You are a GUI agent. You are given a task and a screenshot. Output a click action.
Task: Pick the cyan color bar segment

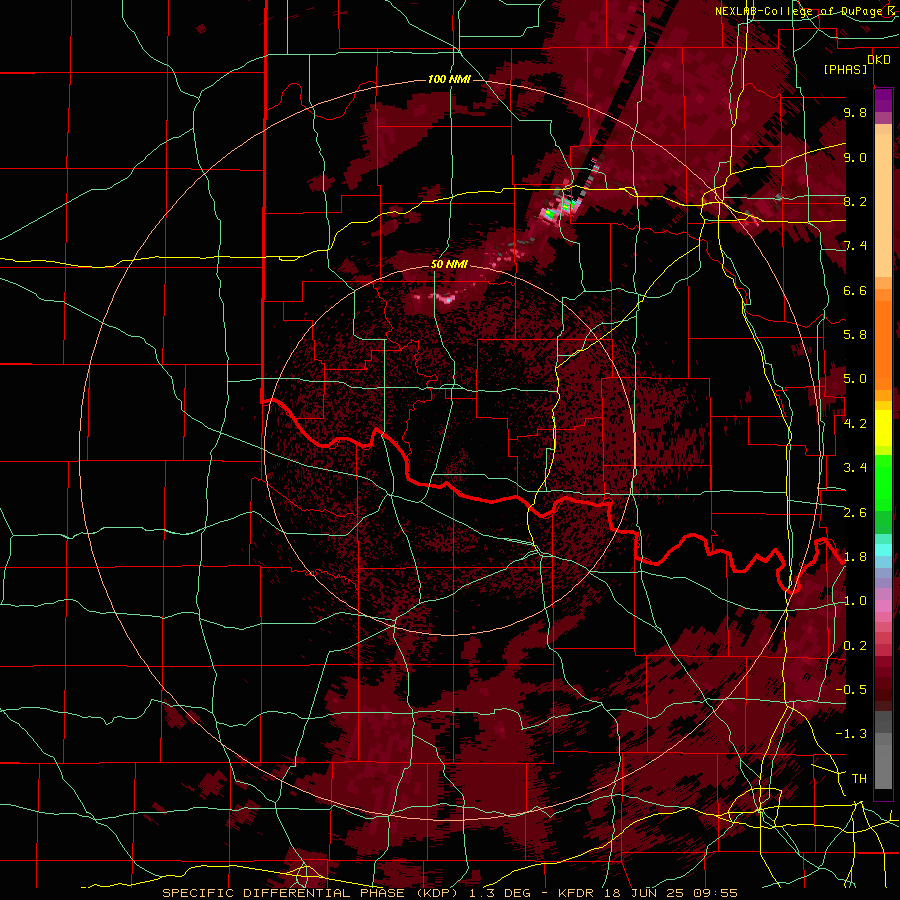883,550
